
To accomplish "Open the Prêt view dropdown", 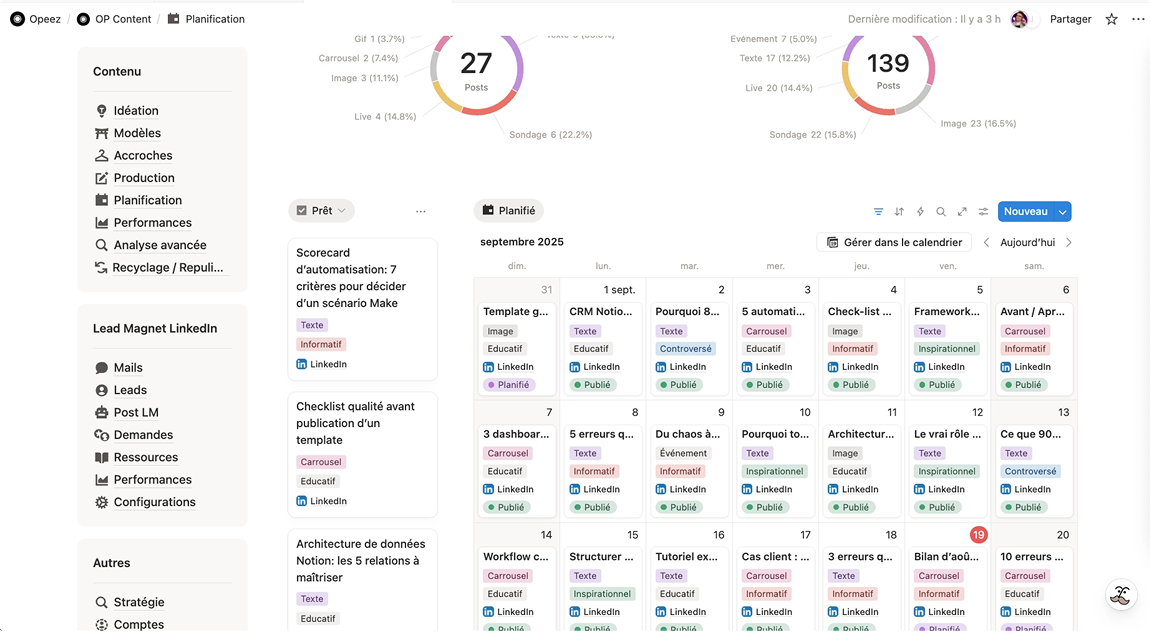I will point(321,210).
